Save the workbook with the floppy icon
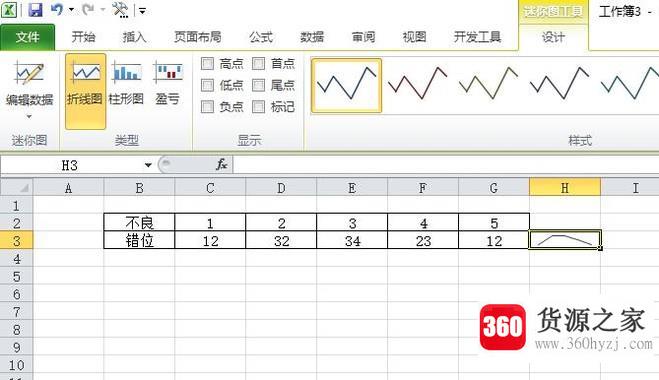Viewport: 659px width, 380px height. [x=35, y=10]
